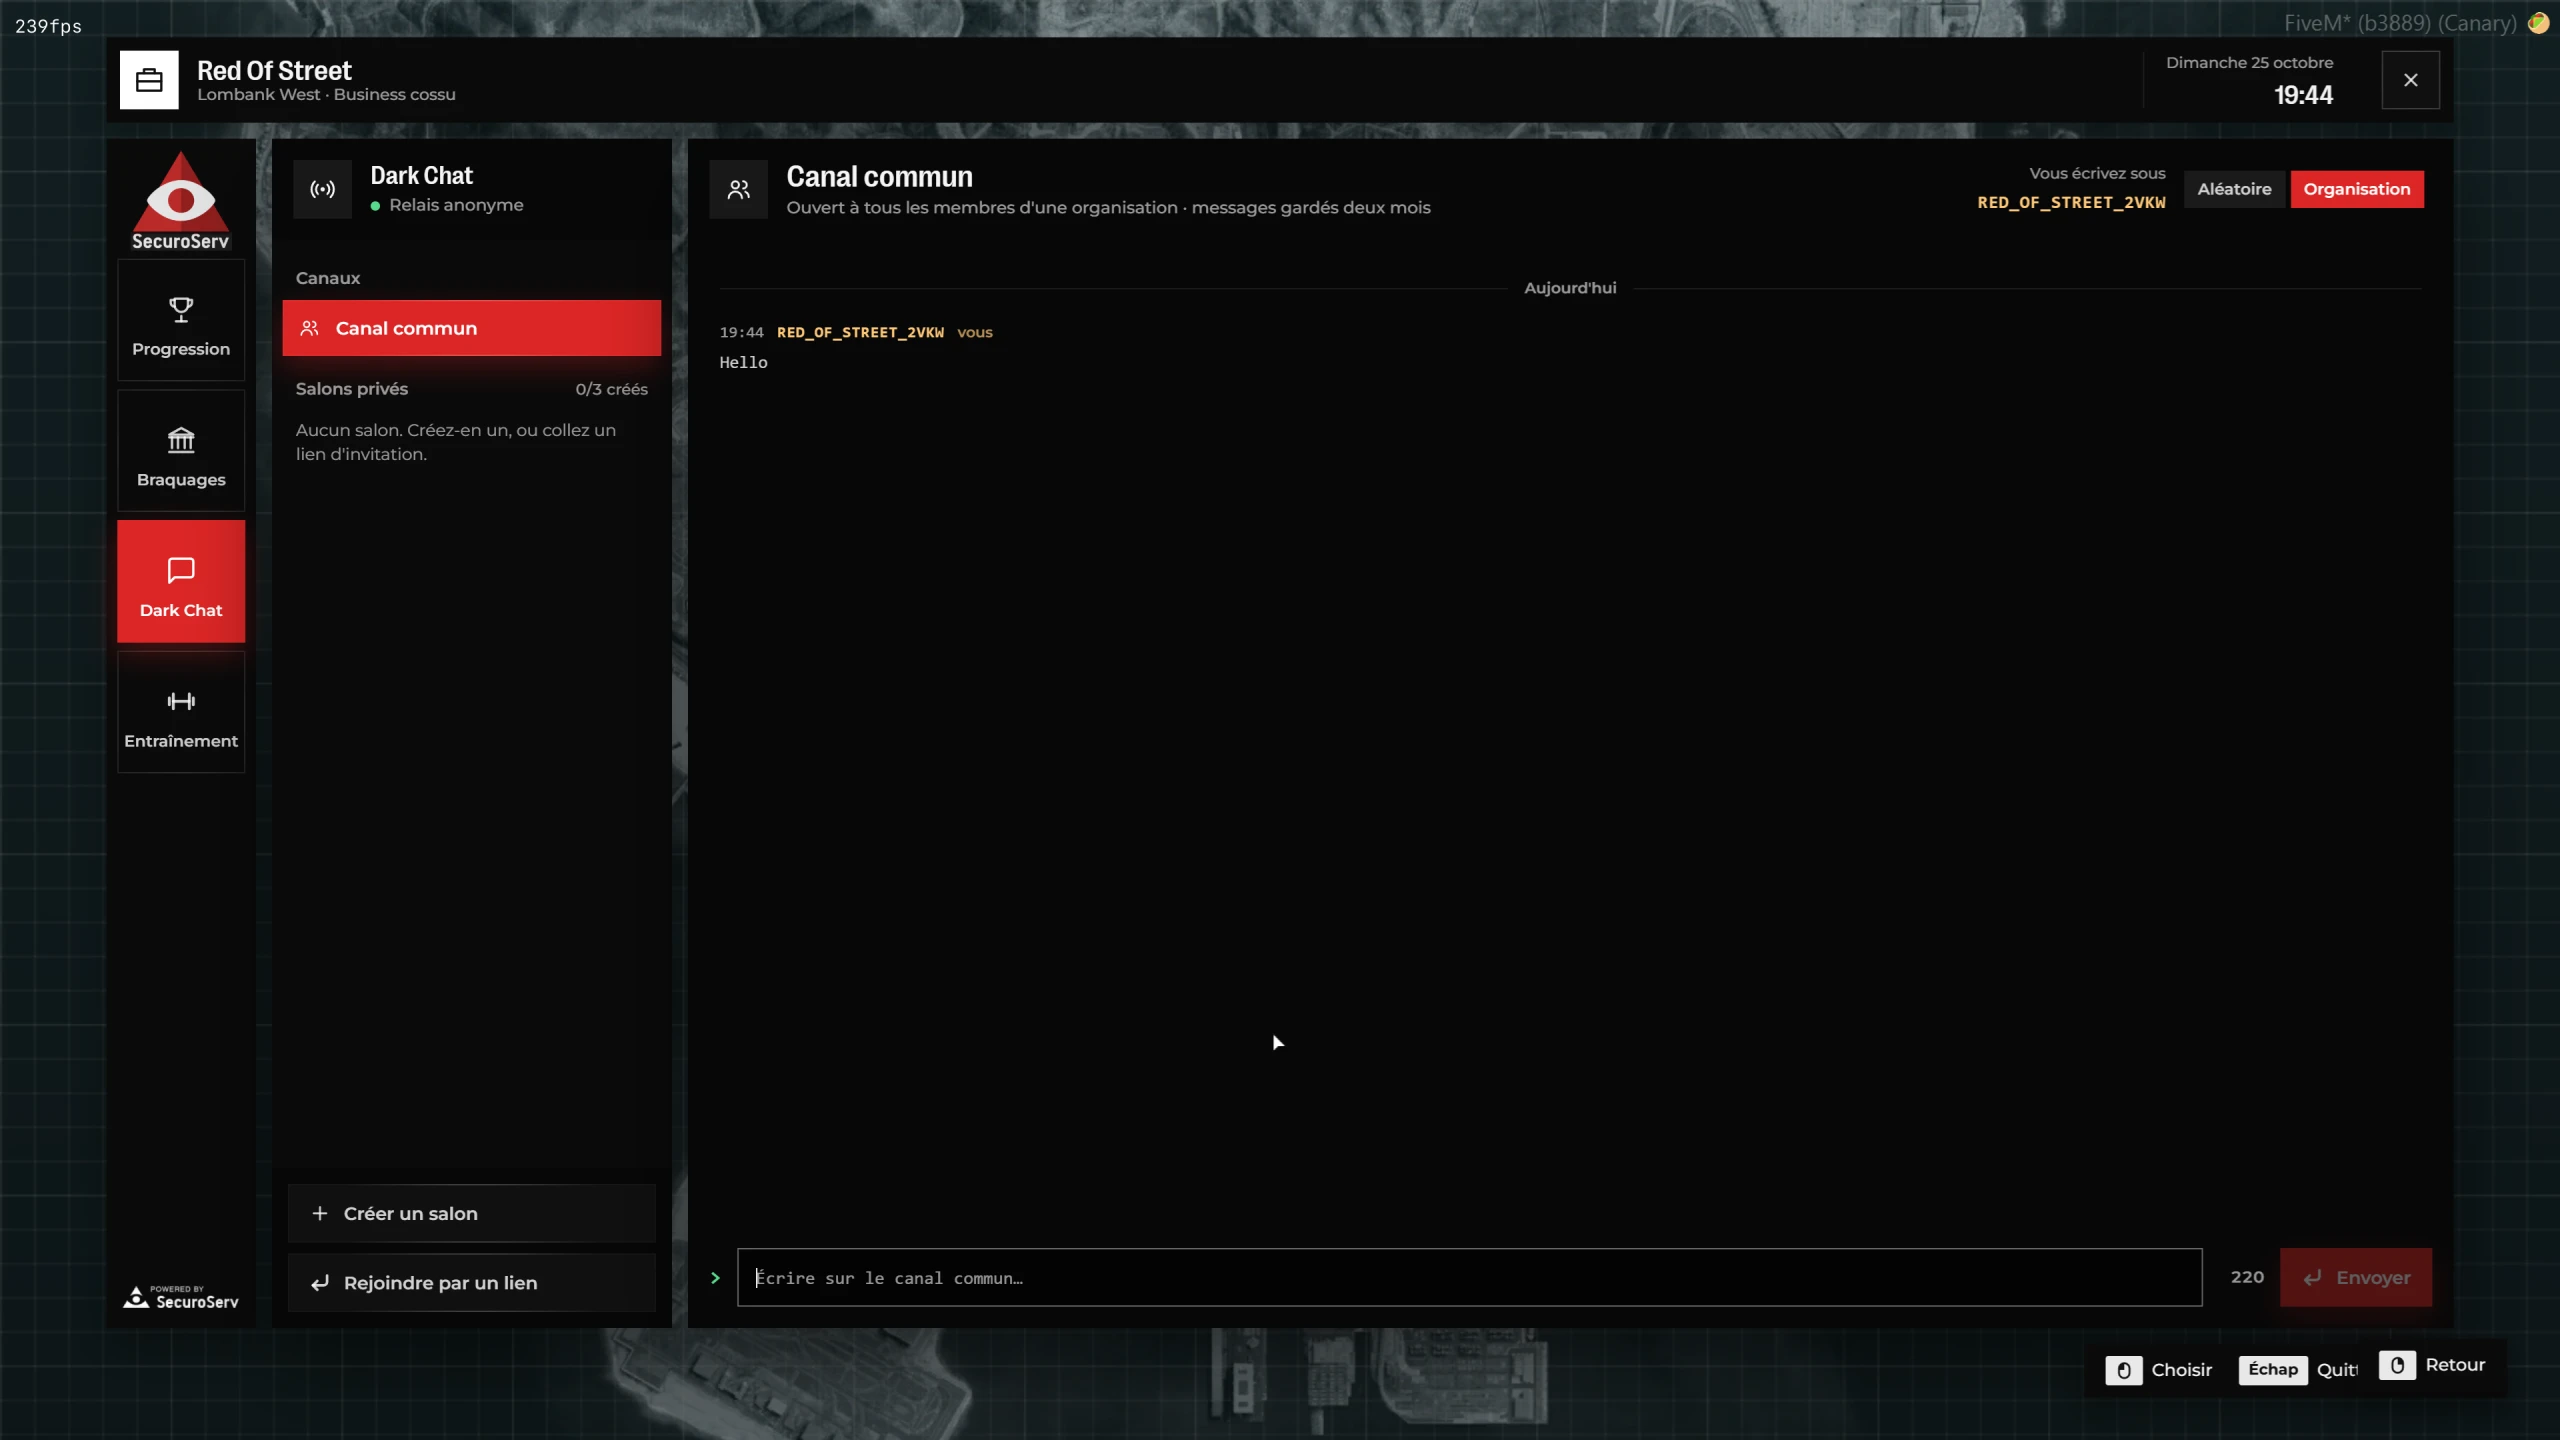Switch identity to Aléatoire
This screenshot has width=2560, height=1440.
coord(2234,189)
